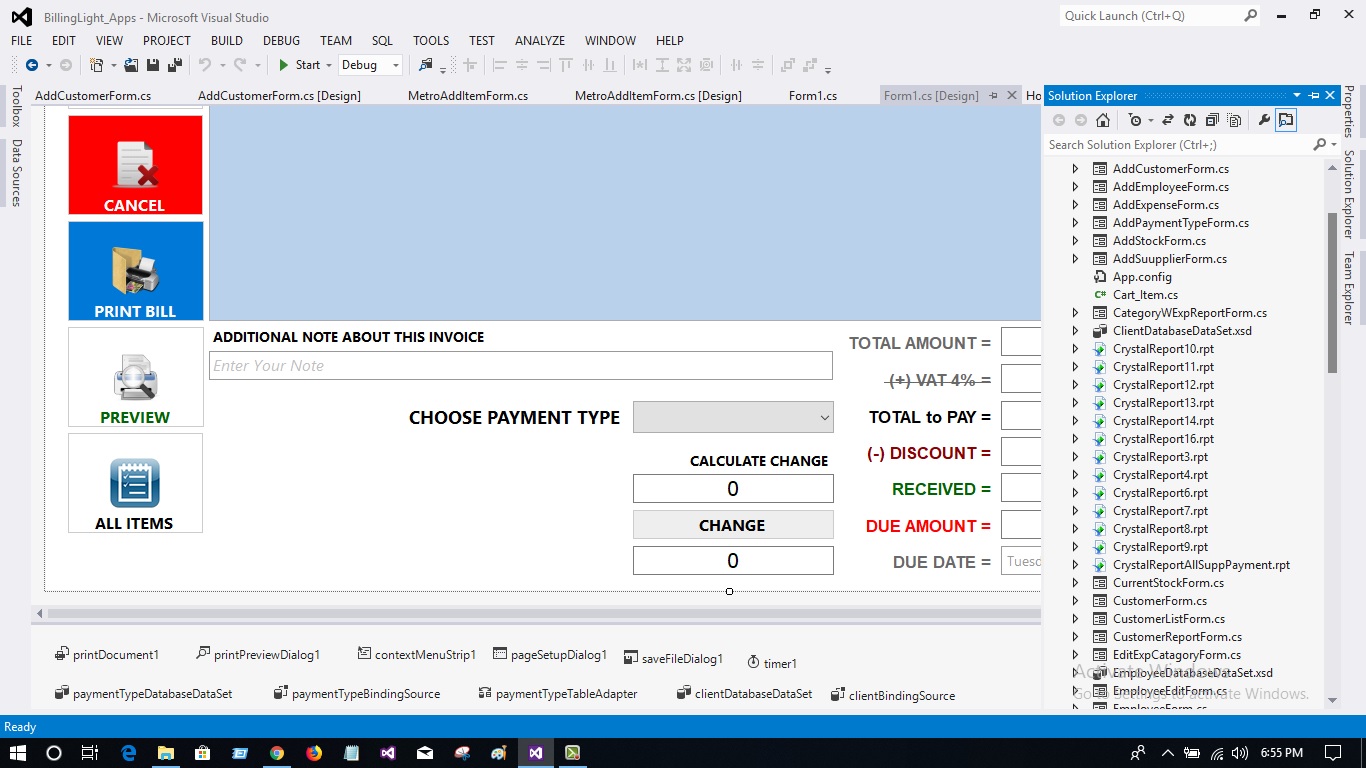Click the Home icon in Solution Explorer
This screenshot has width=1366, height=768.
[x=1102, y=119]
